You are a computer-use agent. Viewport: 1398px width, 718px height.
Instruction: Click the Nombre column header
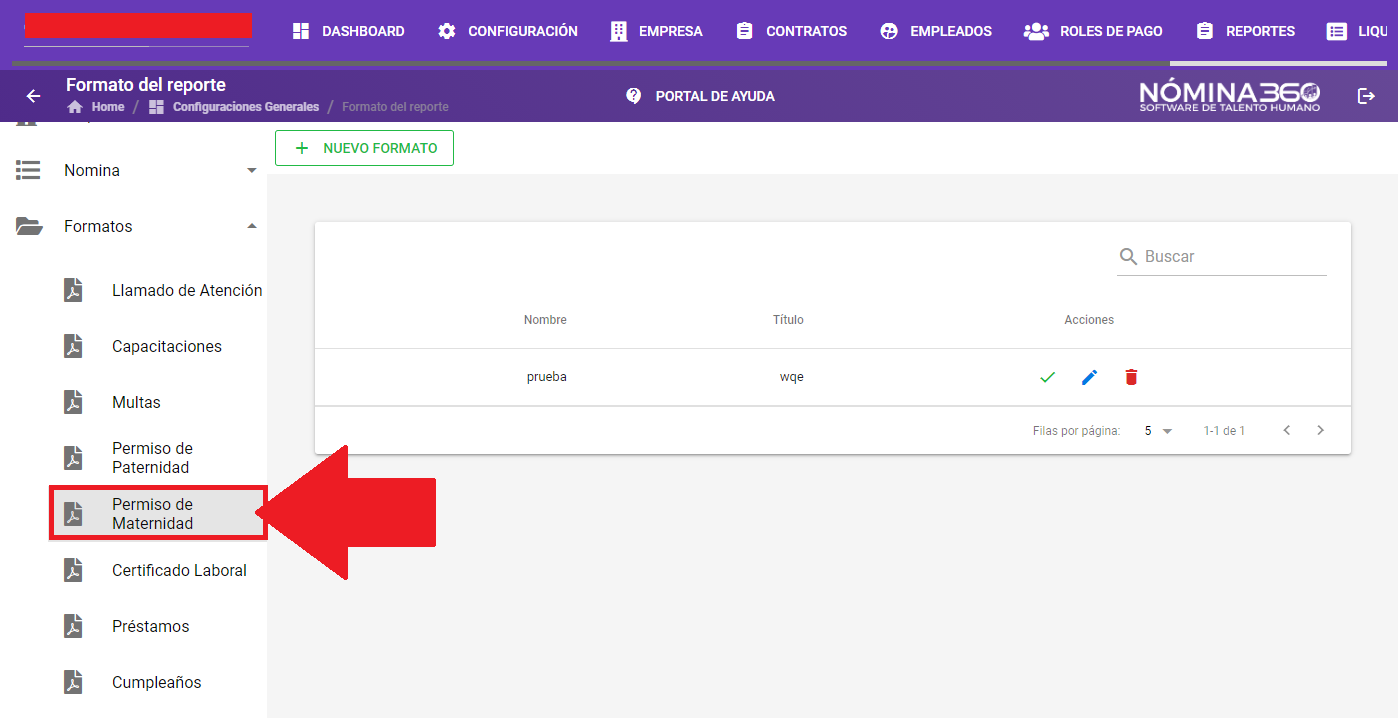click(545, 320)
